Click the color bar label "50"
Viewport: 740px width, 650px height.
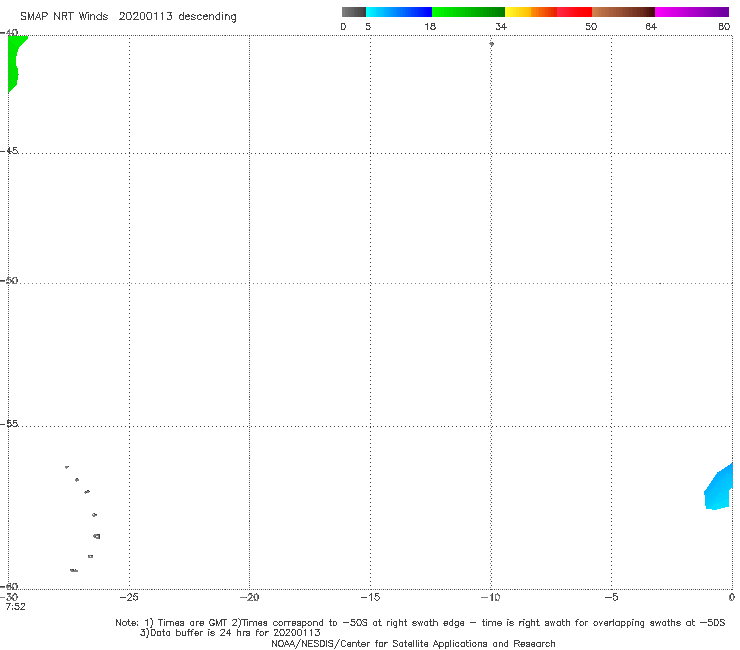click(x=591, y=26)
